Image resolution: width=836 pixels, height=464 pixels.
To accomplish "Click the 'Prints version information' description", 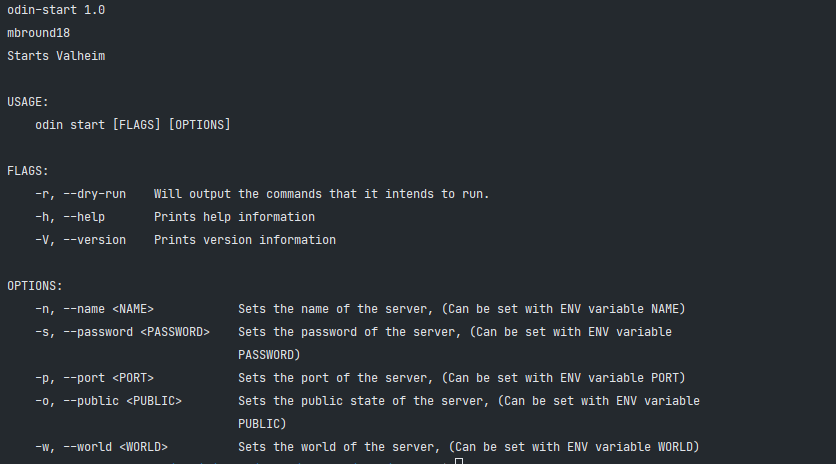I will click(245, 240).
